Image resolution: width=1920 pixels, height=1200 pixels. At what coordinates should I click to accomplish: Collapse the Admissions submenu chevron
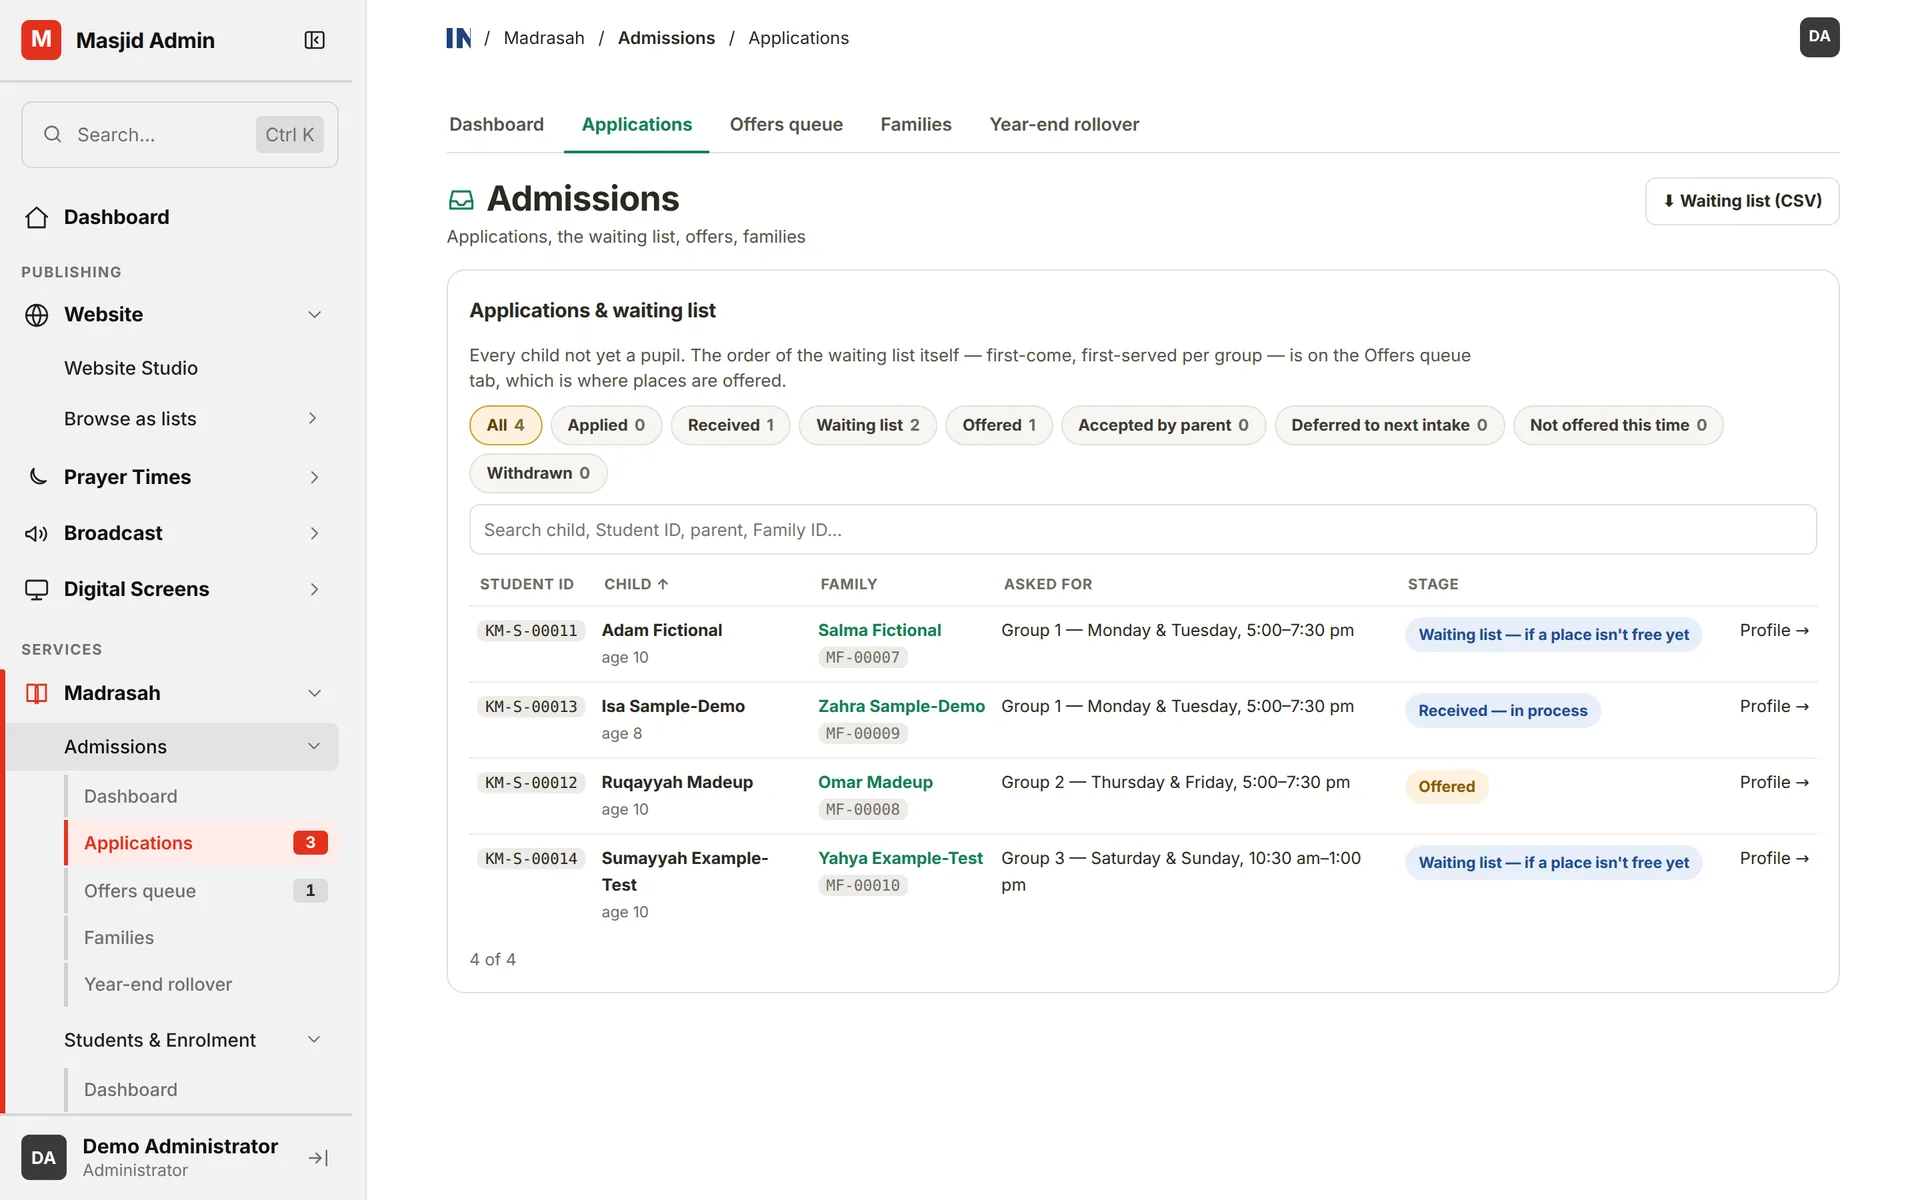click(314, 746)
